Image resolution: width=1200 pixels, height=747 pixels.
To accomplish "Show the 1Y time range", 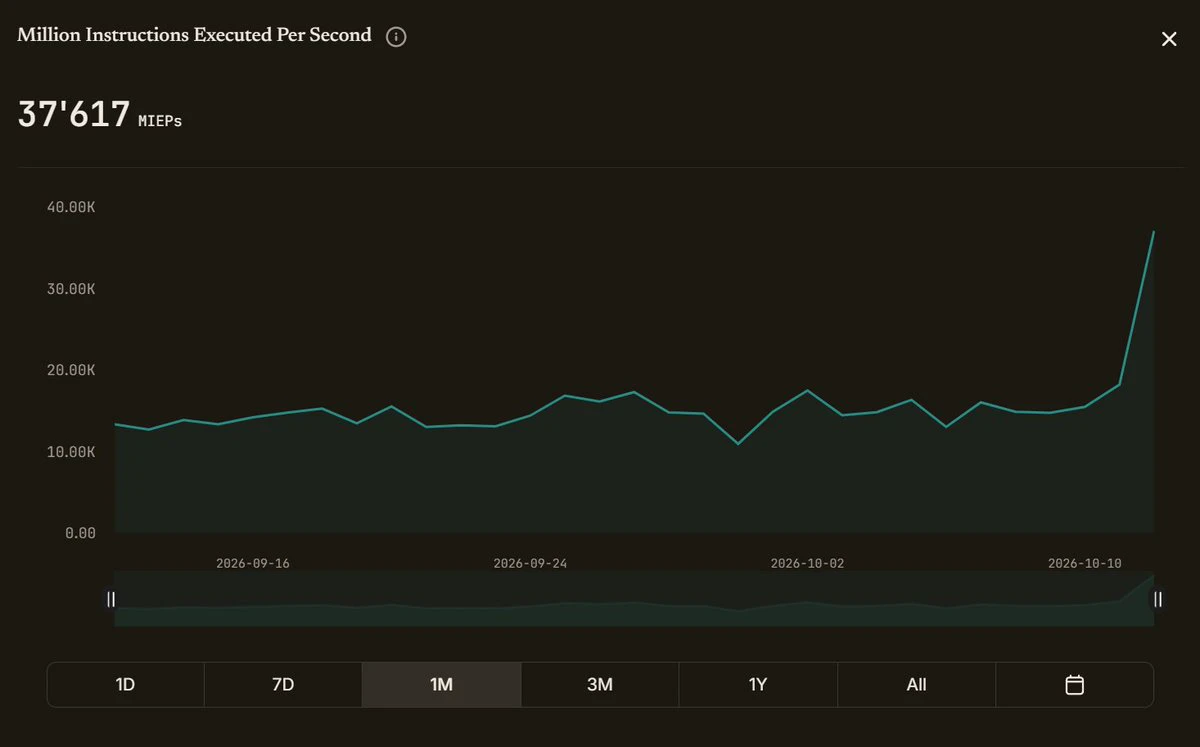I will tap(758, 685).
